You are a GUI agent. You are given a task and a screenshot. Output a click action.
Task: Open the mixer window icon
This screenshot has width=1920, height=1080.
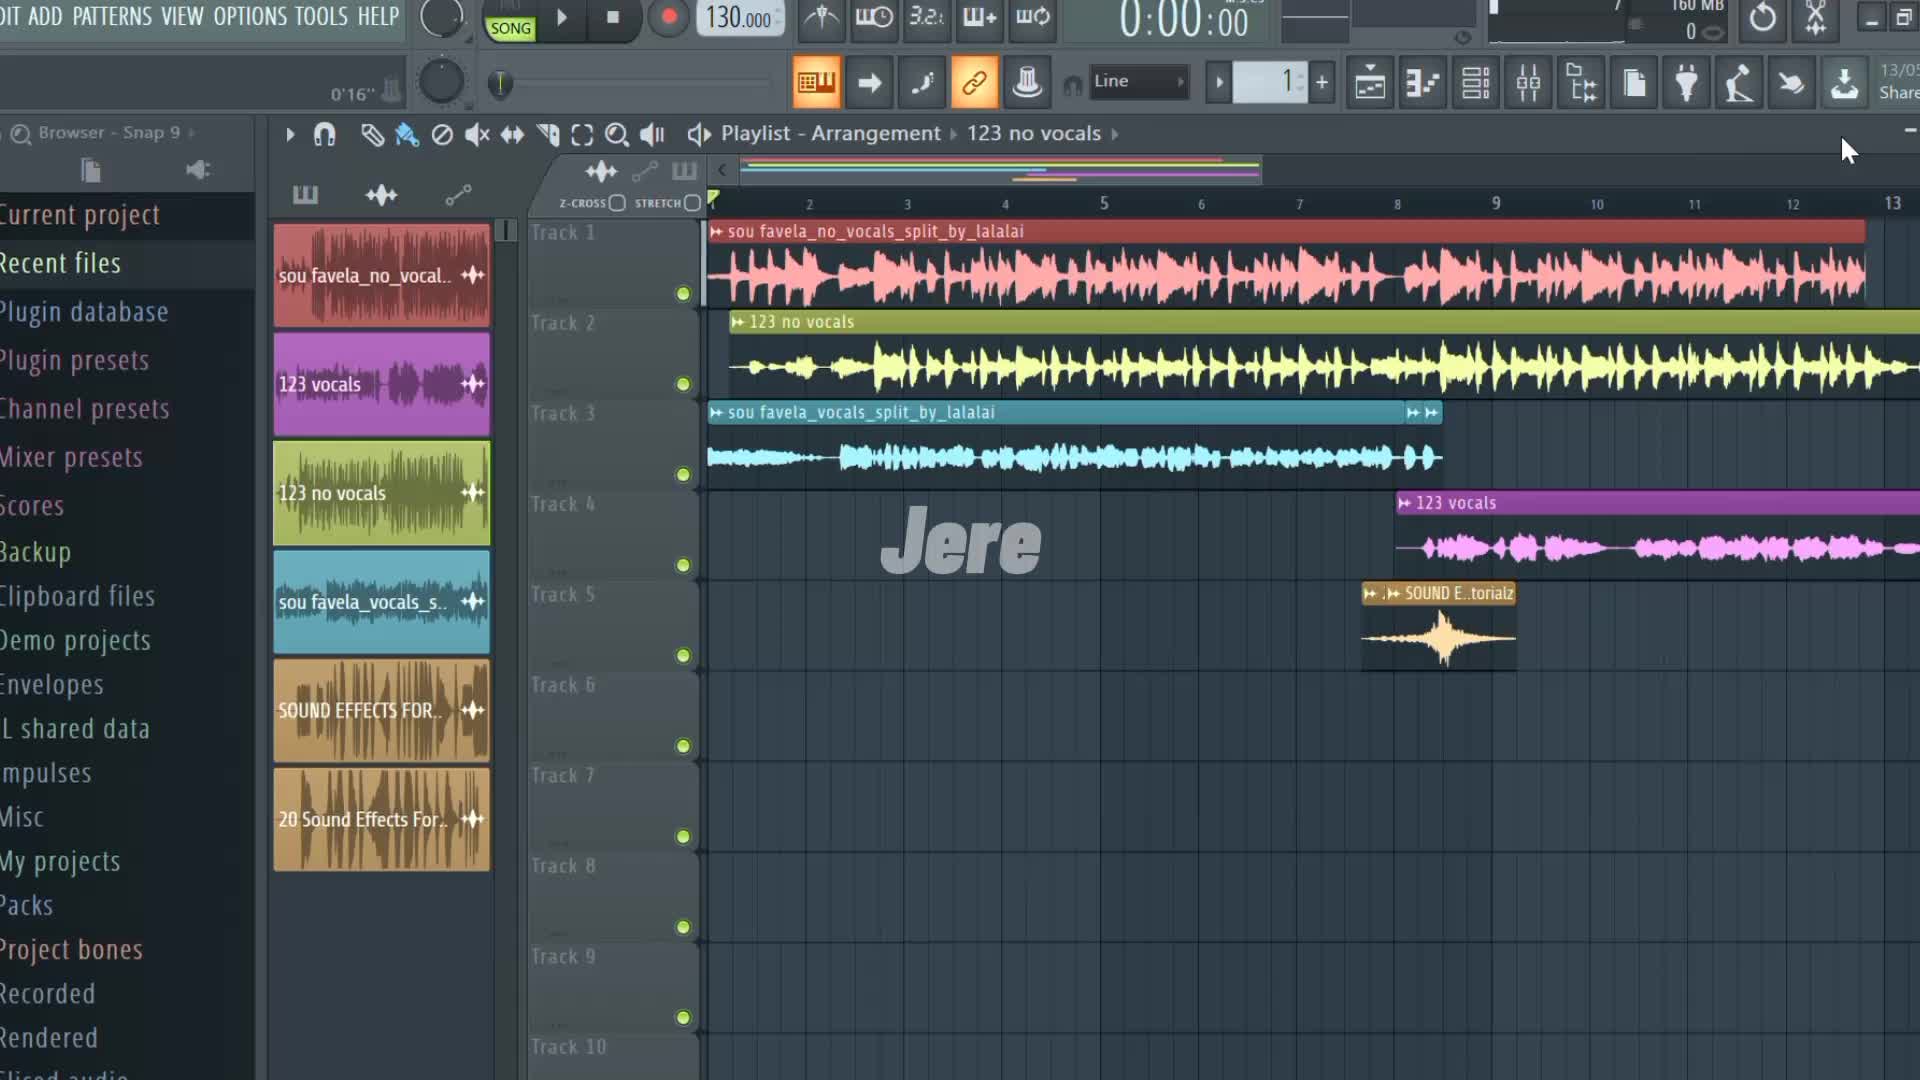1528,83
